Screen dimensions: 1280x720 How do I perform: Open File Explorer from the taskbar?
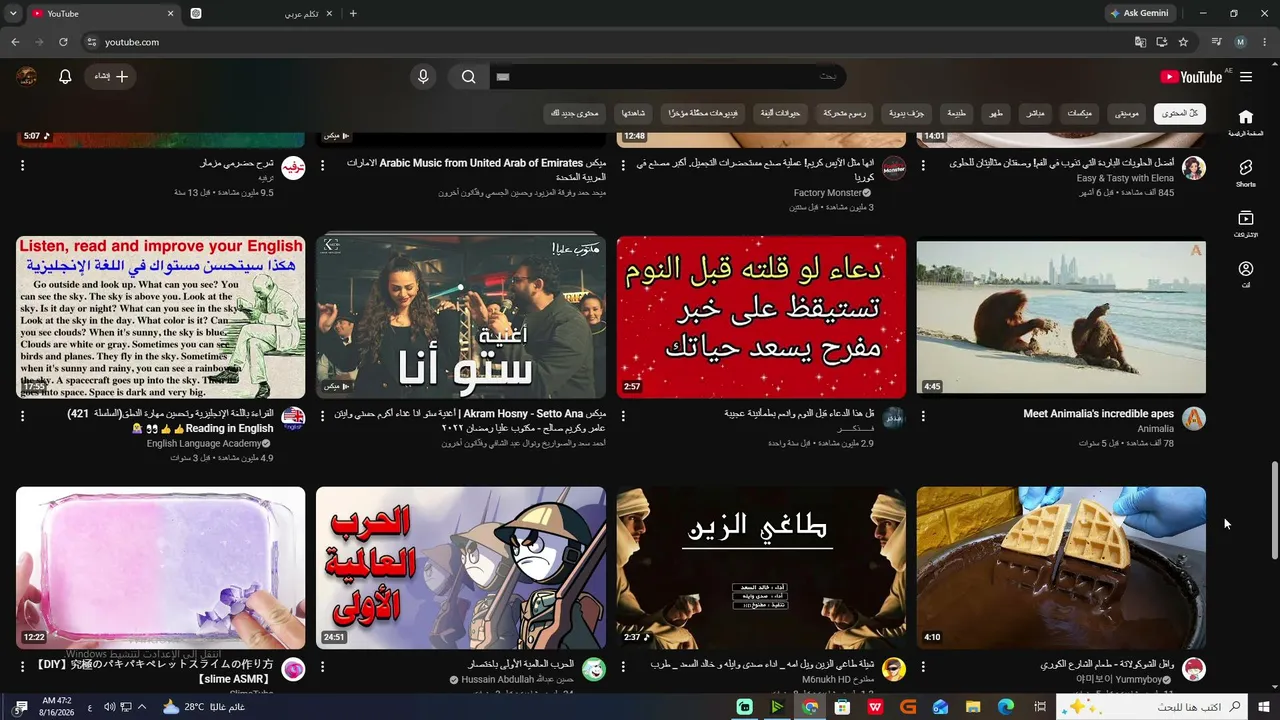point(973,707)
